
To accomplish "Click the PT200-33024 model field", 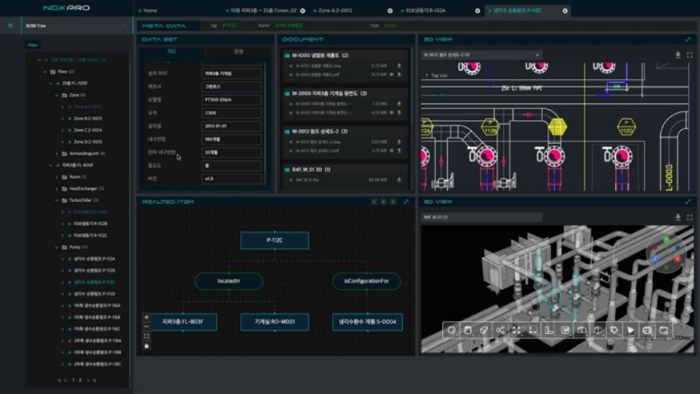I will tap(232, 100).
